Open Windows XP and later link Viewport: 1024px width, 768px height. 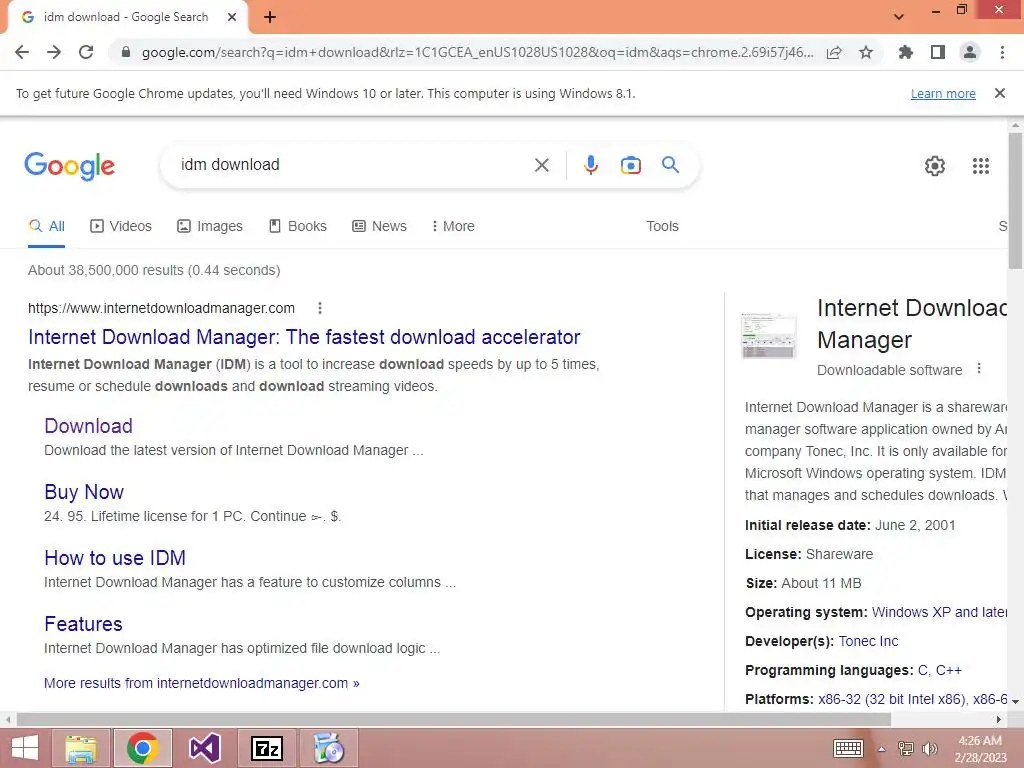click(x=939, y=613)
